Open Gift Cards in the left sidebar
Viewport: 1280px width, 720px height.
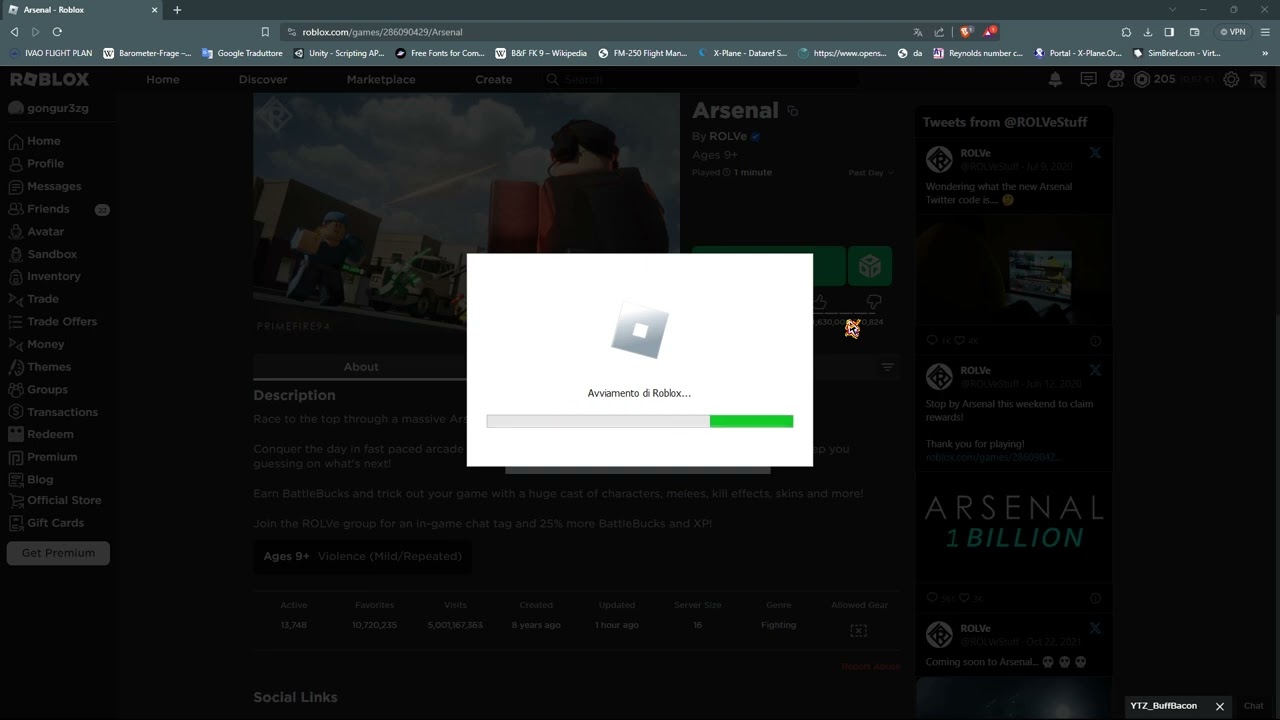55,523
